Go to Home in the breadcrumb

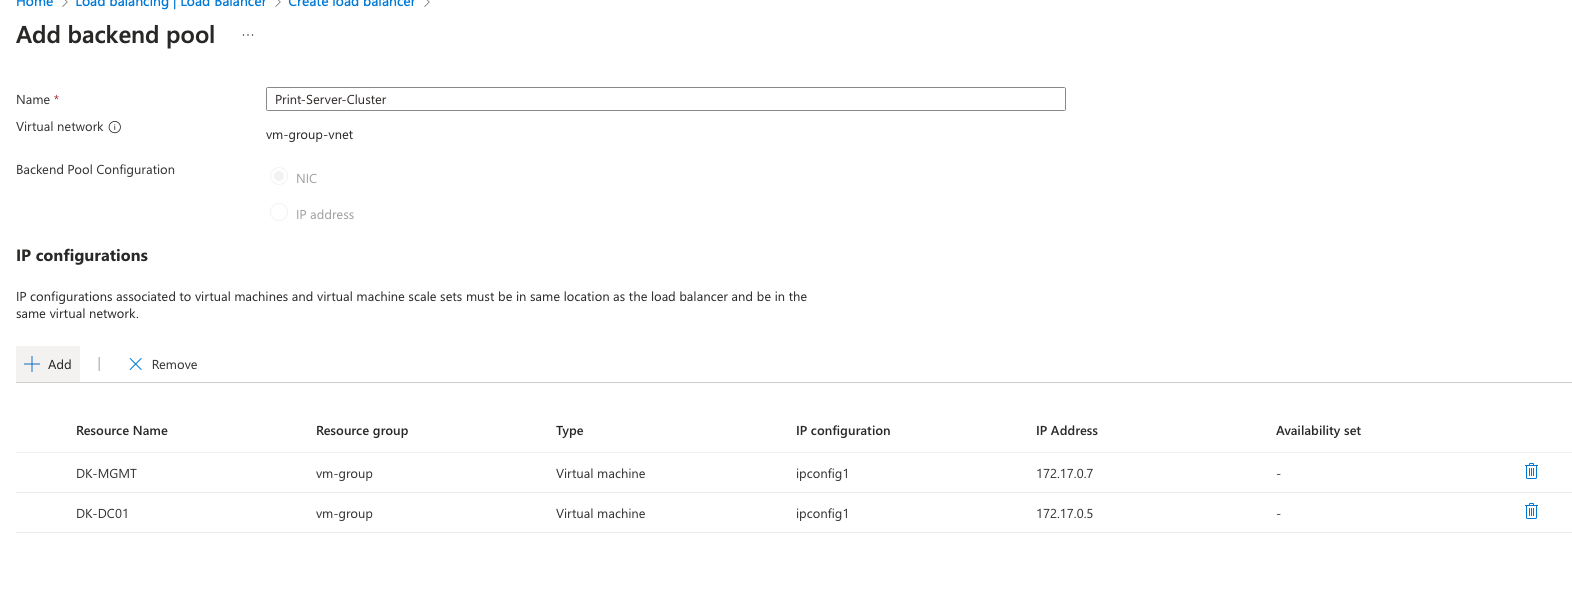[35, 4]
